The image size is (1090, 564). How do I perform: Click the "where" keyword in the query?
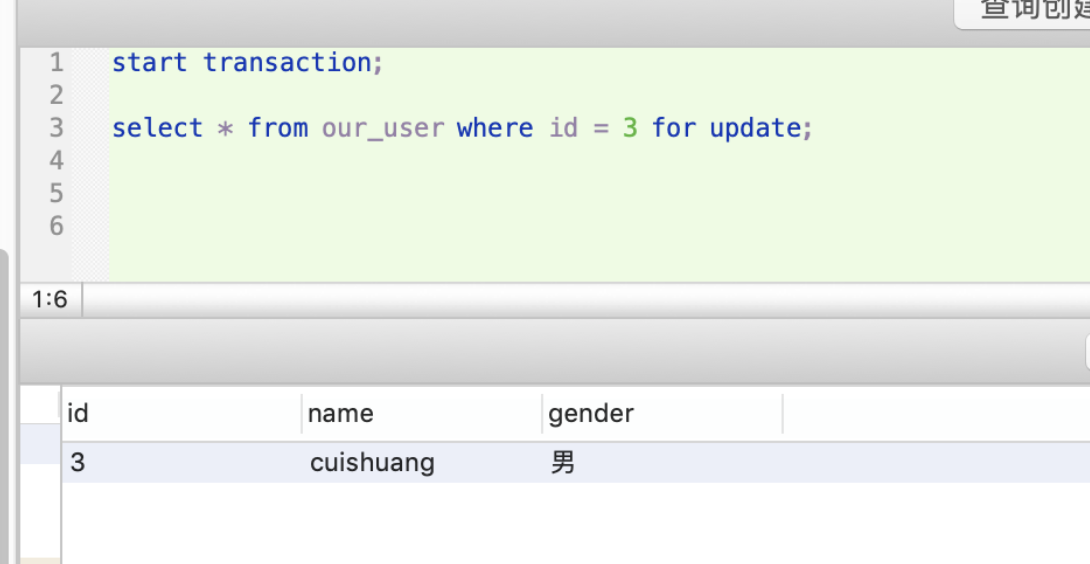coord(494,128)
